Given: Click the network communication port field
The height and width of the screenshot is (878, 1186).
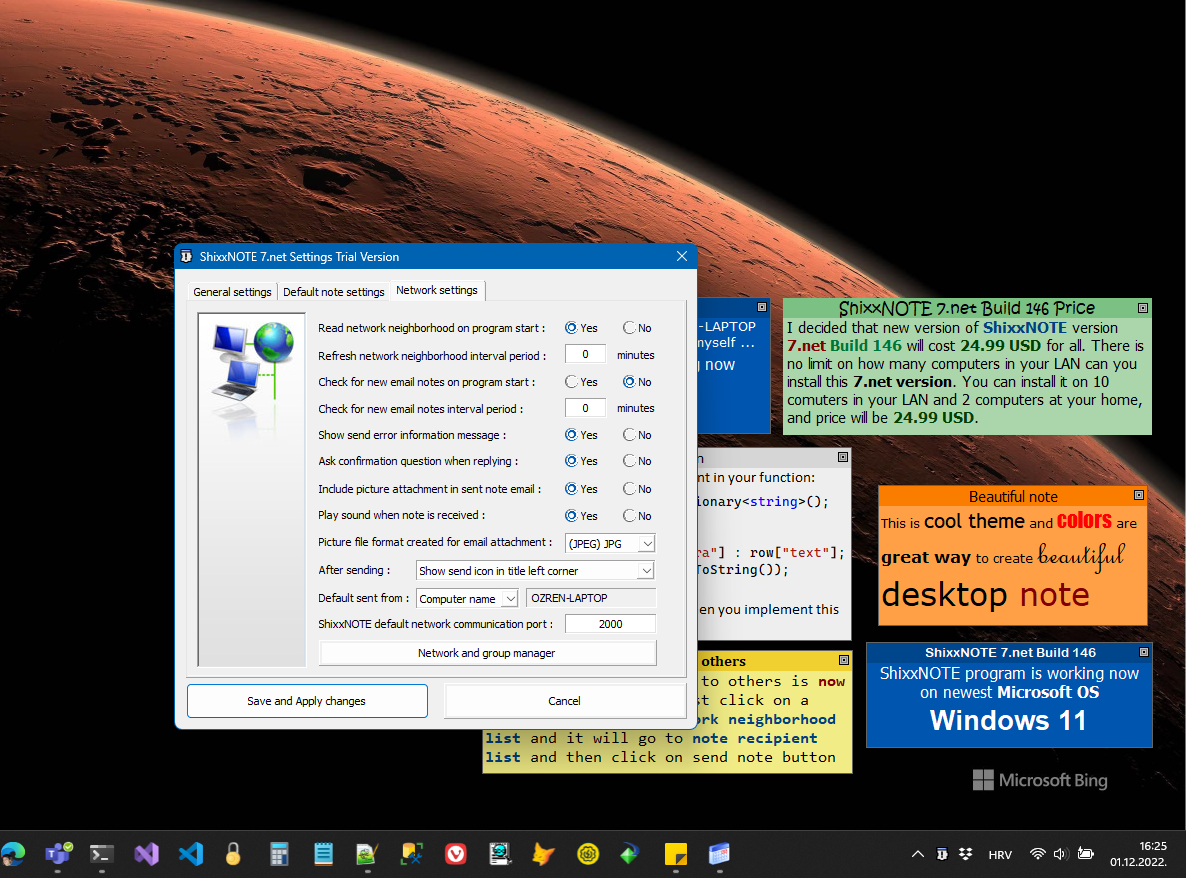Looking at the screenshot, I should 610,622.
